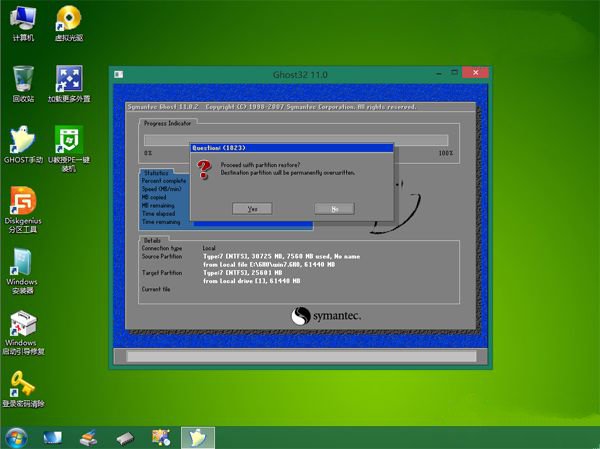Click the Details panel heading

point(152,240)
